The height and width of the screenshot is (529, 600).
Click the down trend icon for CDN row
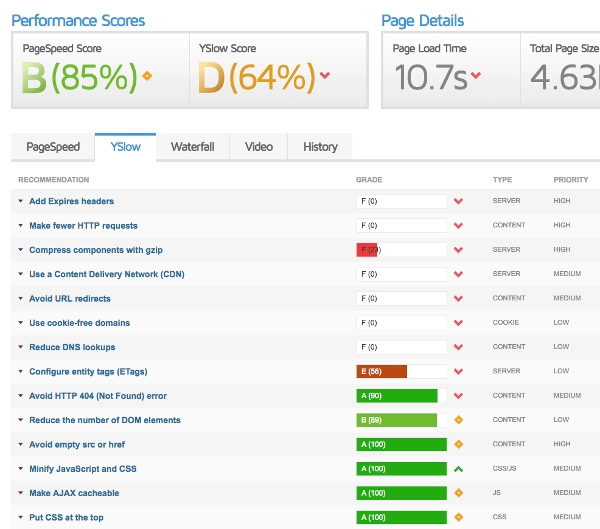[458, 274]
